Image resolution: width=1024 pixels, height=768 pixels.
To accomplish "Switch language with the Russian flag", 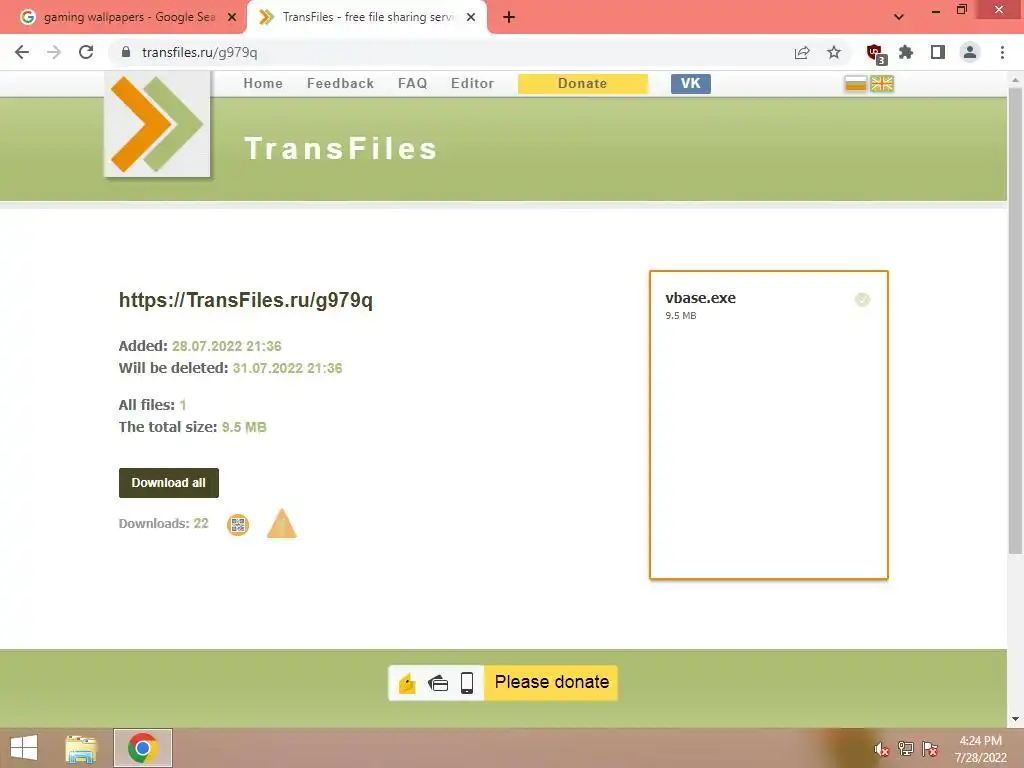I will [x=856, y=84].
